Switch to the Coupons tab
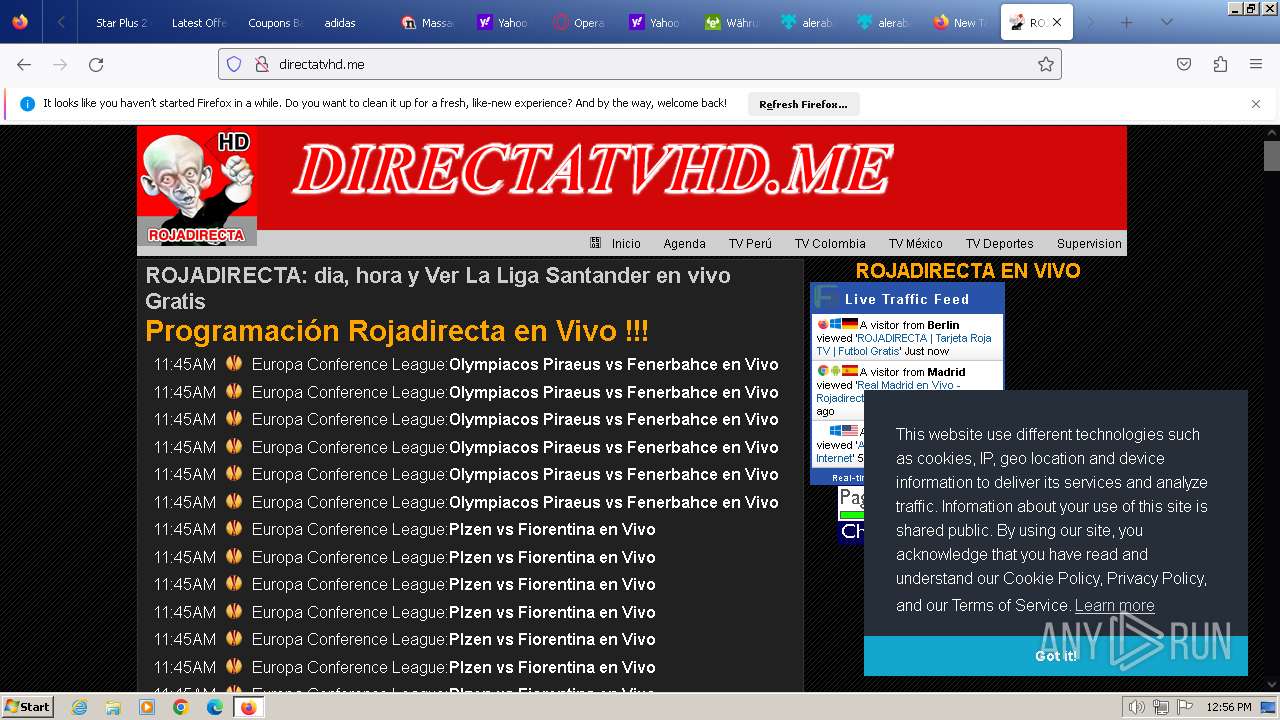 (x=275, y=22)
